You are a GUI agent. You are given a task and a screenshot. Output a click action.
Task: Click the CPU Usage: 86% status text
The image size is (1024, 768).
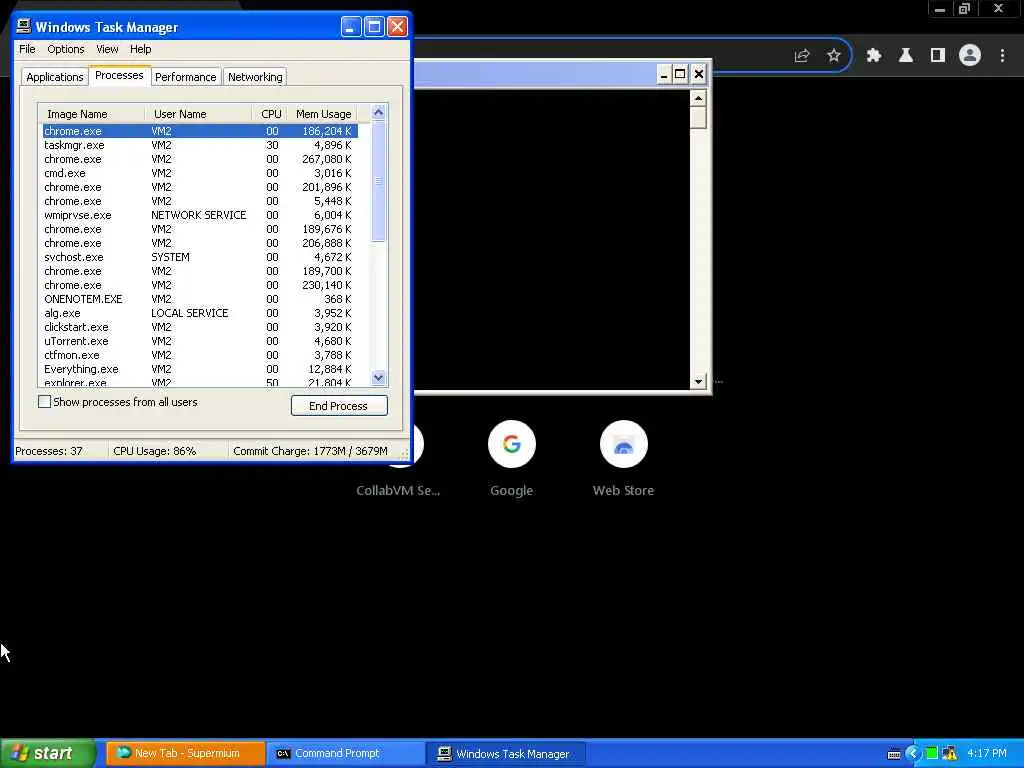pyautogui.click(x=155, y=451)
